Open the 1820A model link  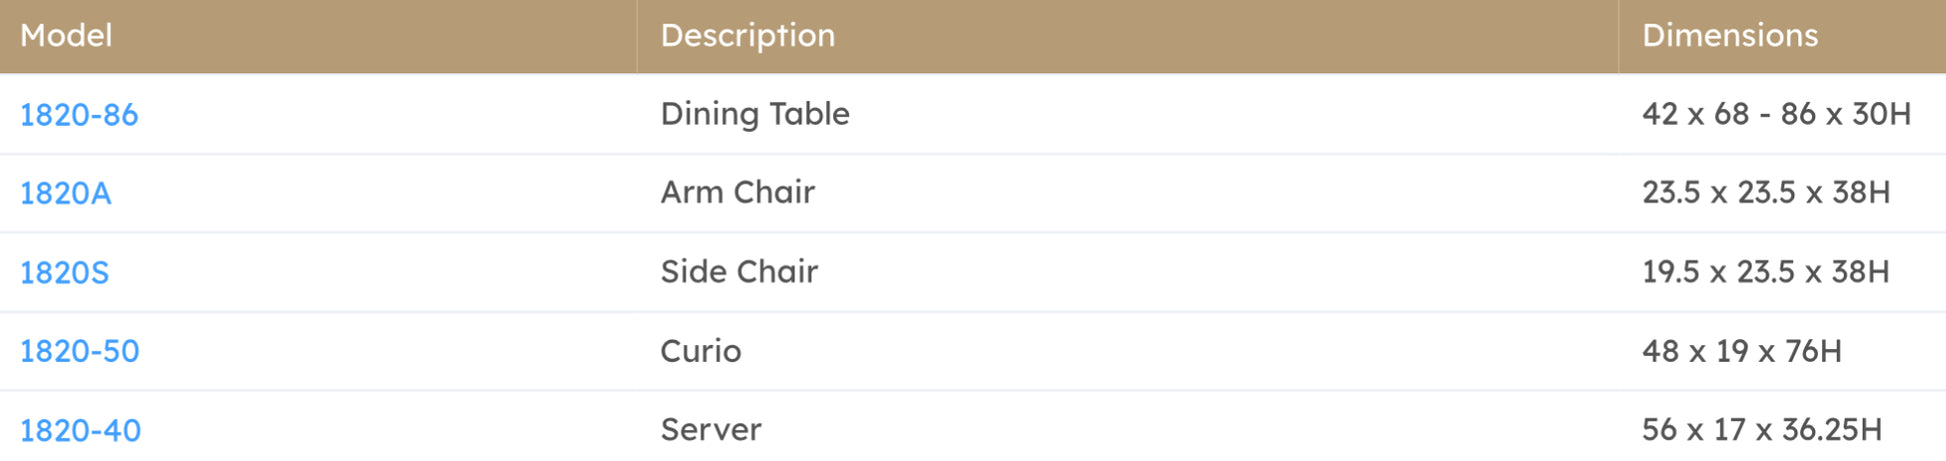point(66,193)
